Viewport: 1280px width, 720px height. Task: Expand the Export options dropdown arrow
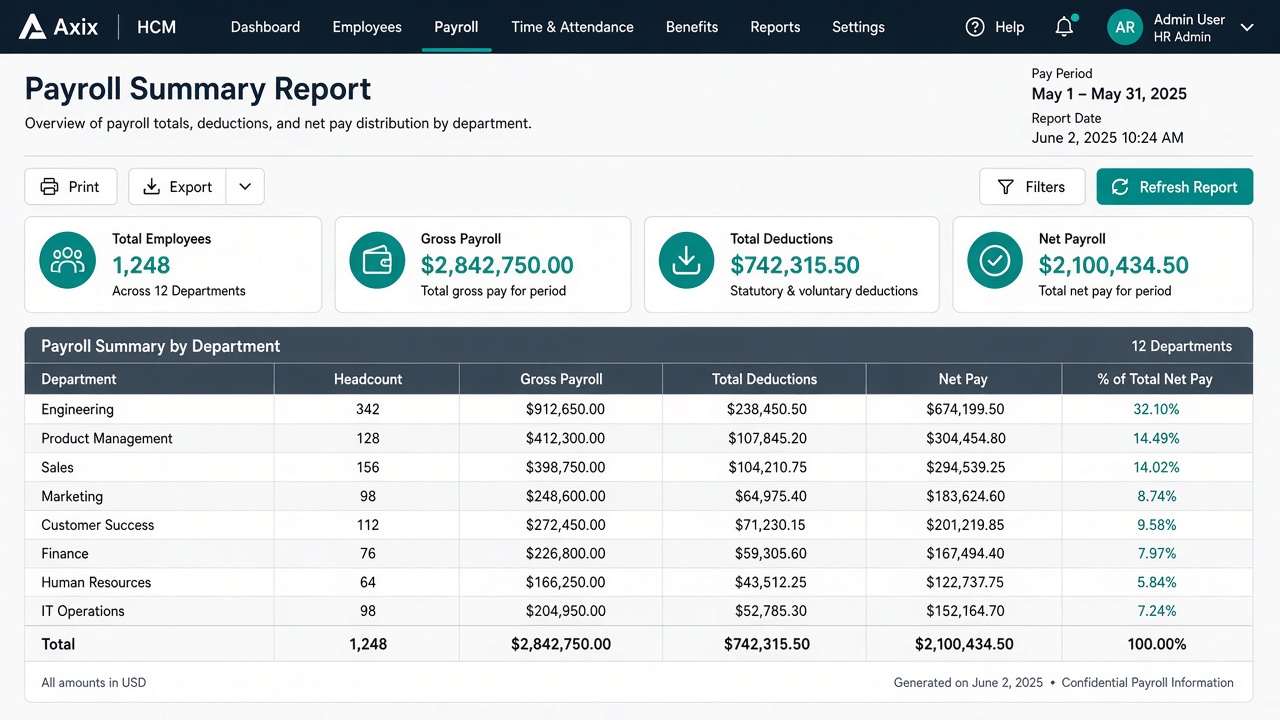[245, 187]
